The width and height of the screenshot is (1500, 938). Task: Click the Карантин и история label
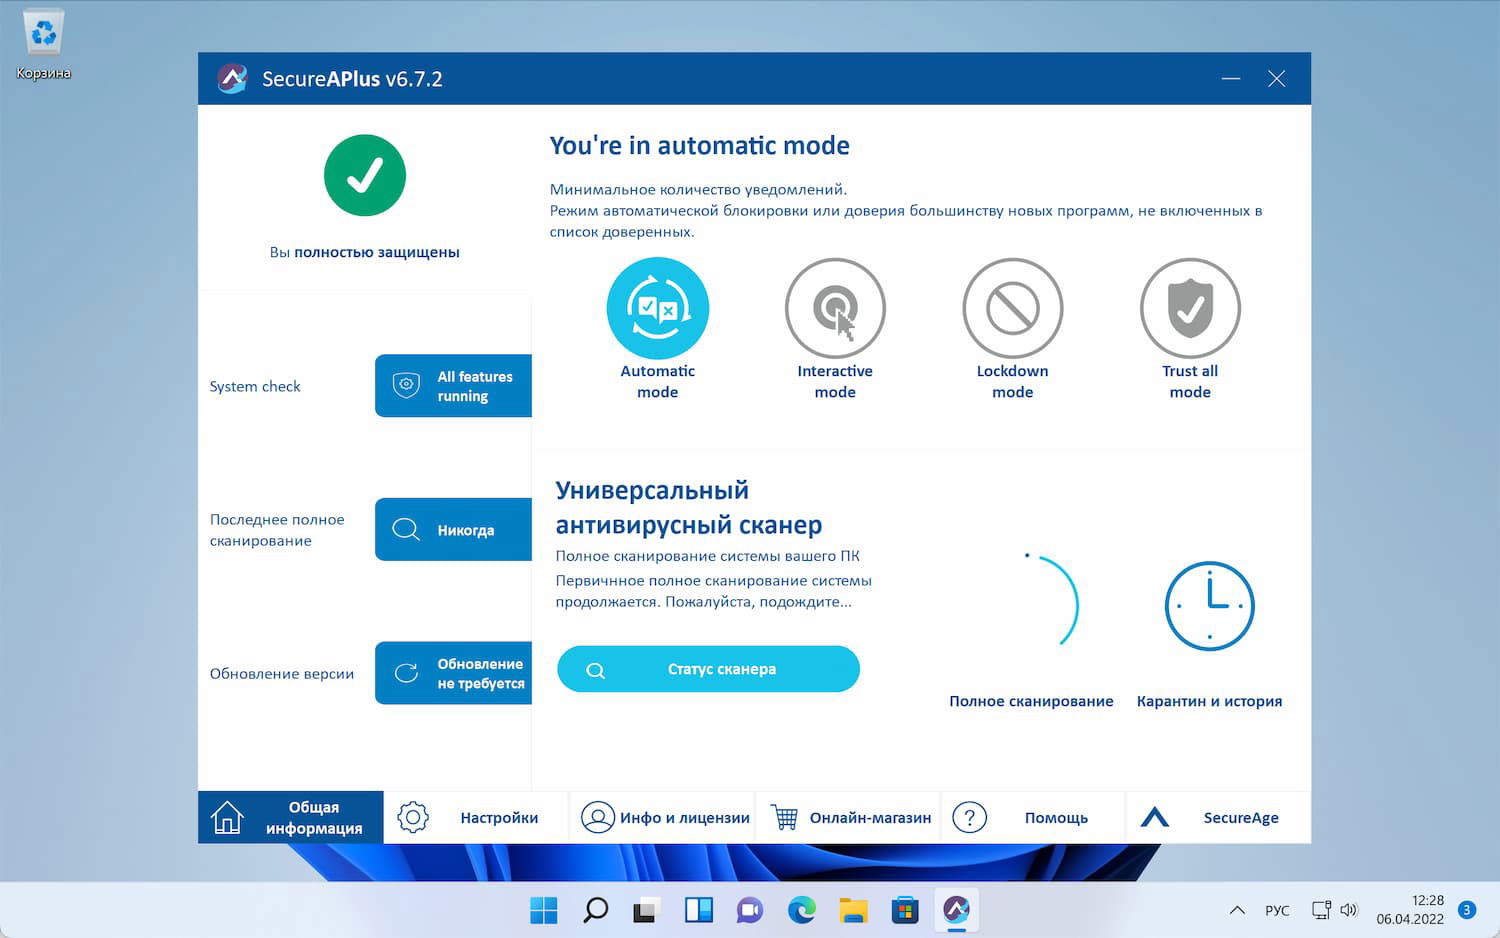pos(1209,701)
